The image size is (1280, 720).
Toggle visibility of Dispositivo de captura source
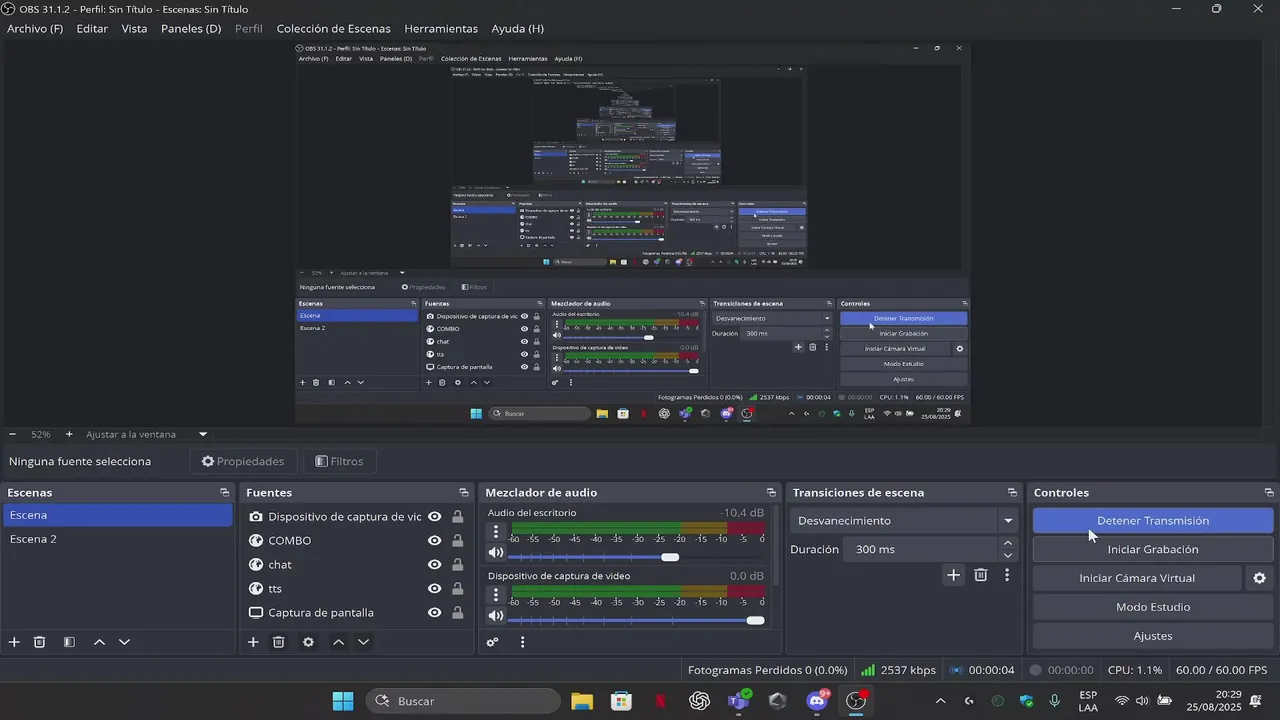click(x=435, y=517)
